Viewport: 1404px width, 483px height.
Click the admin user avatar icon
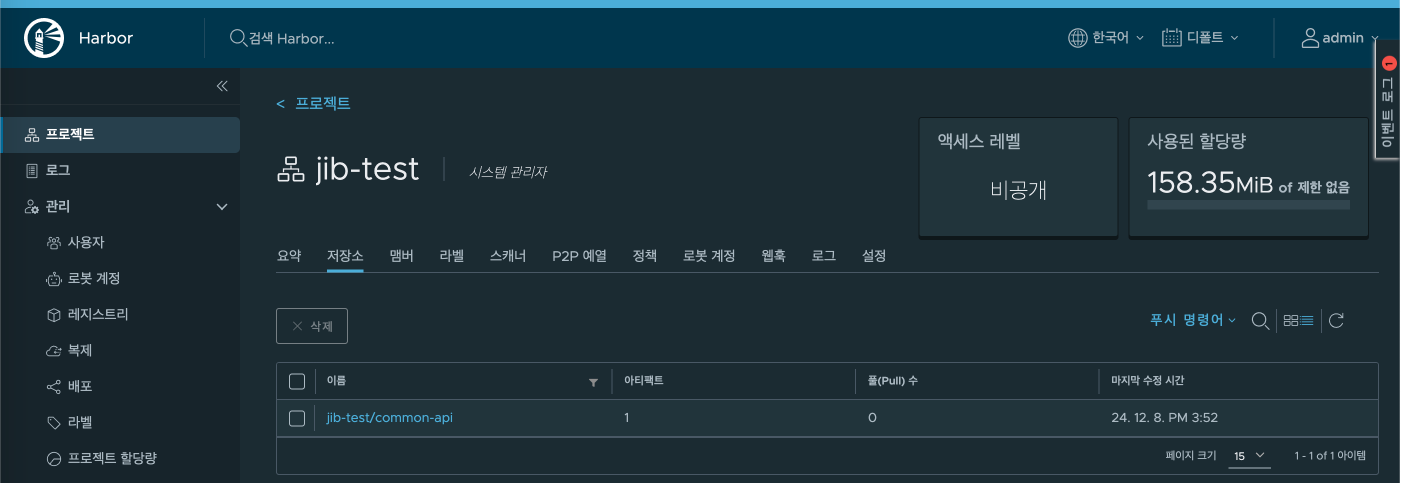1309,38
